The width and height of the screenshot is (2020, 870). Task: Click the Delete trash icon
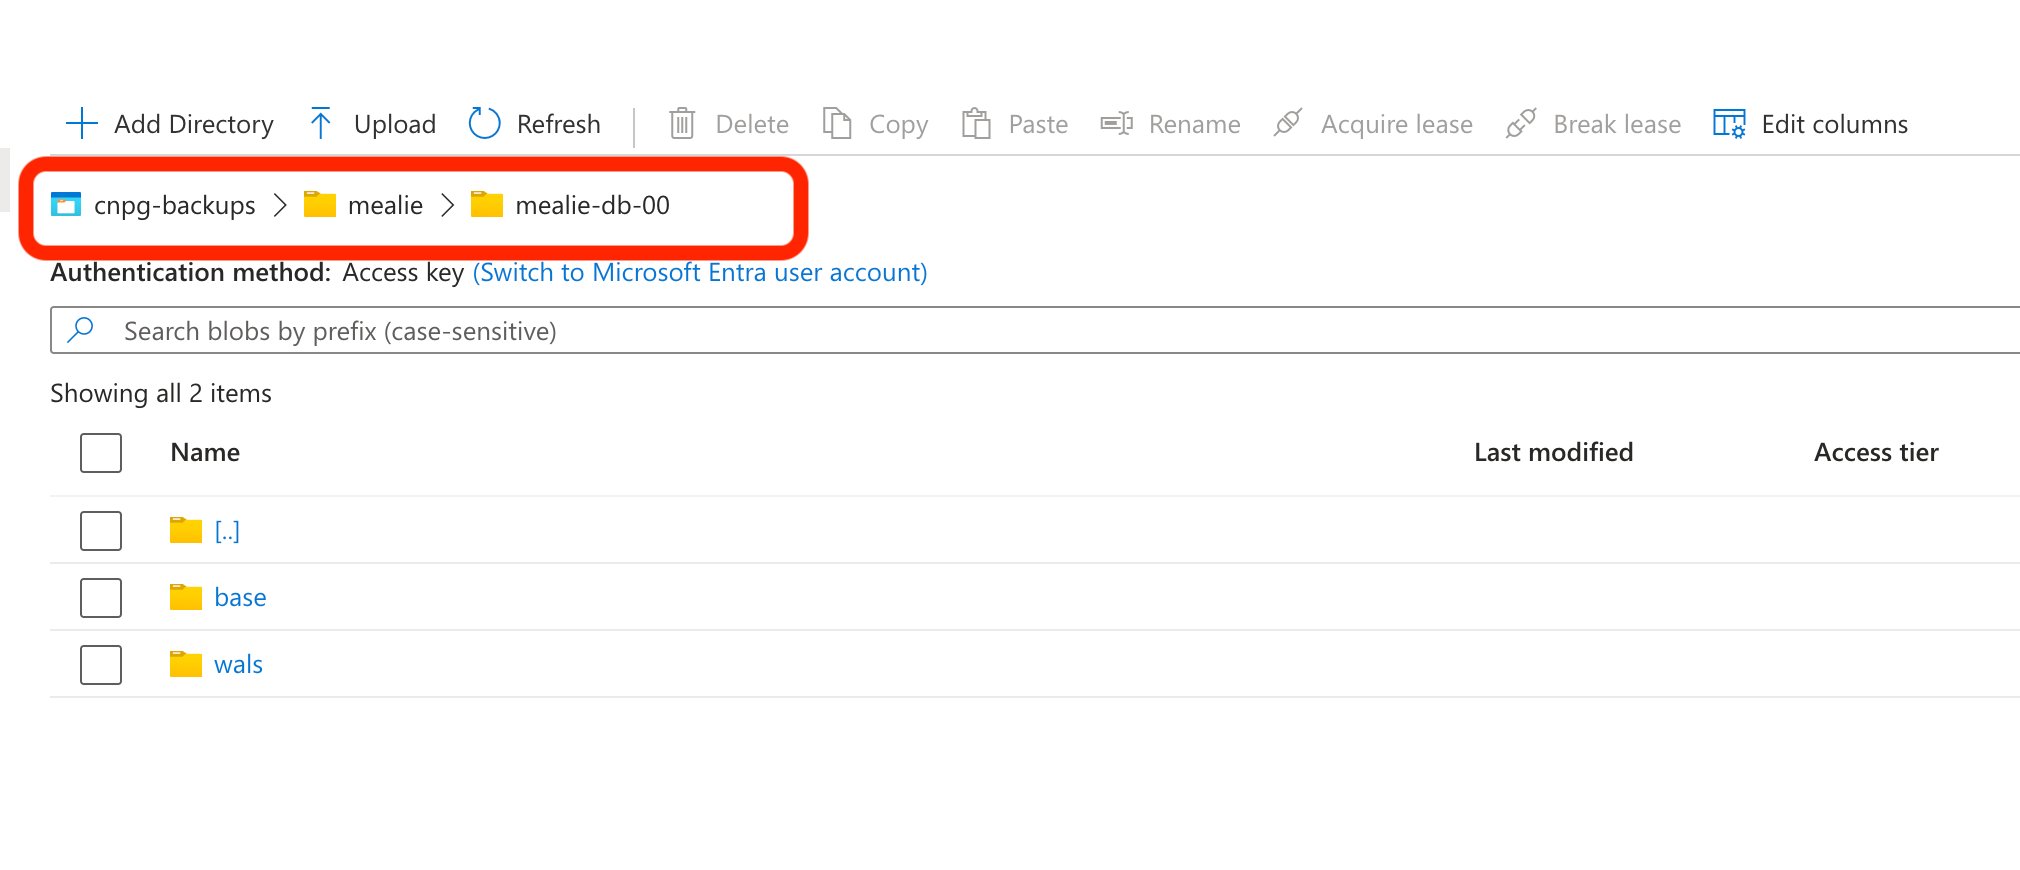point(682,124)
